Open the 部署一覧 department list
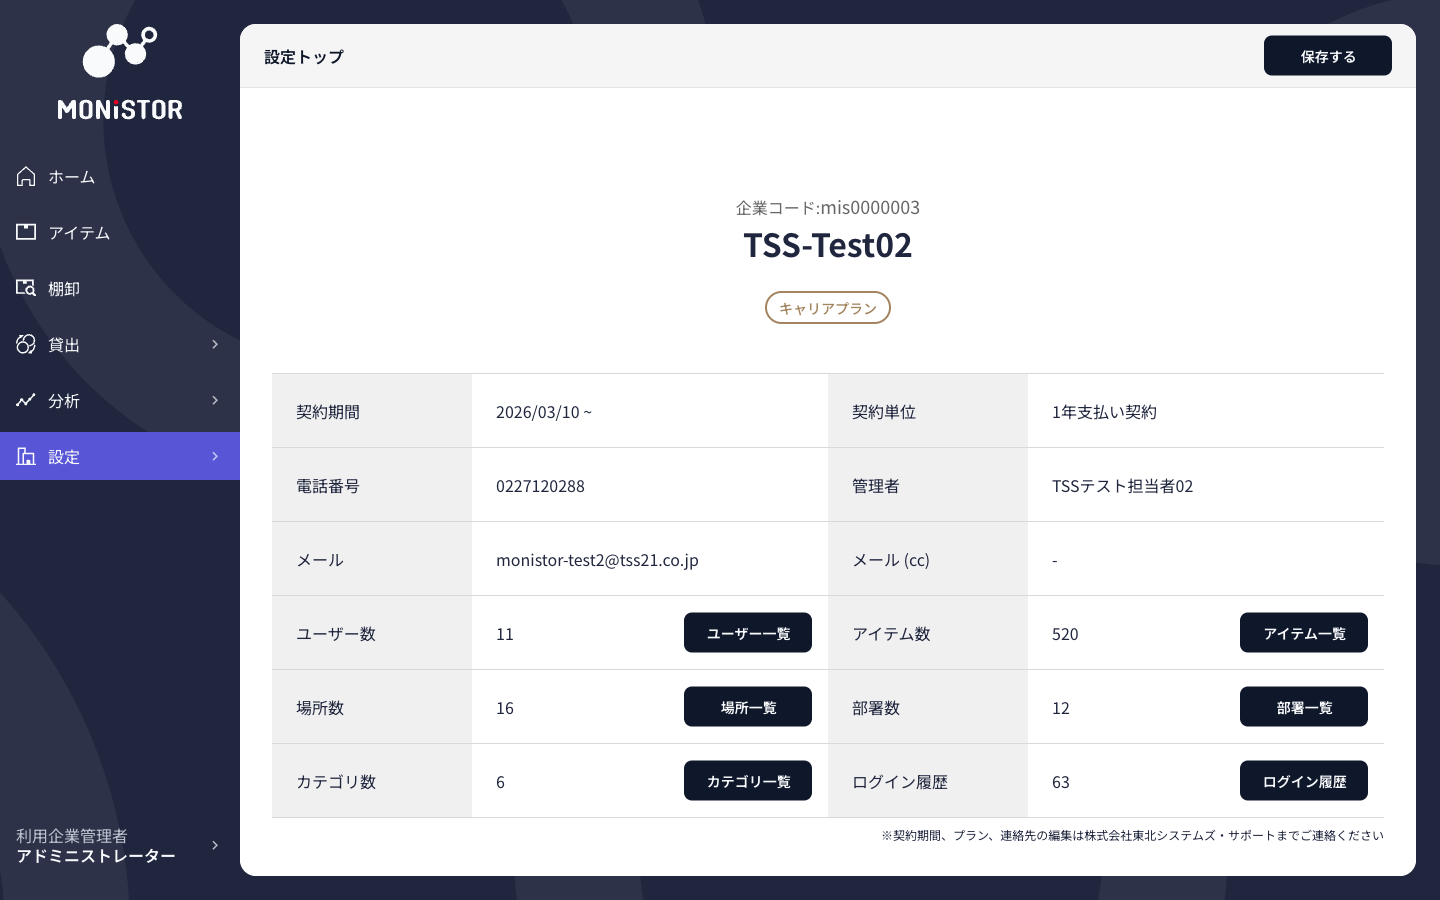The width and height of the screenshot is (1440, 900). [1304, 706]
